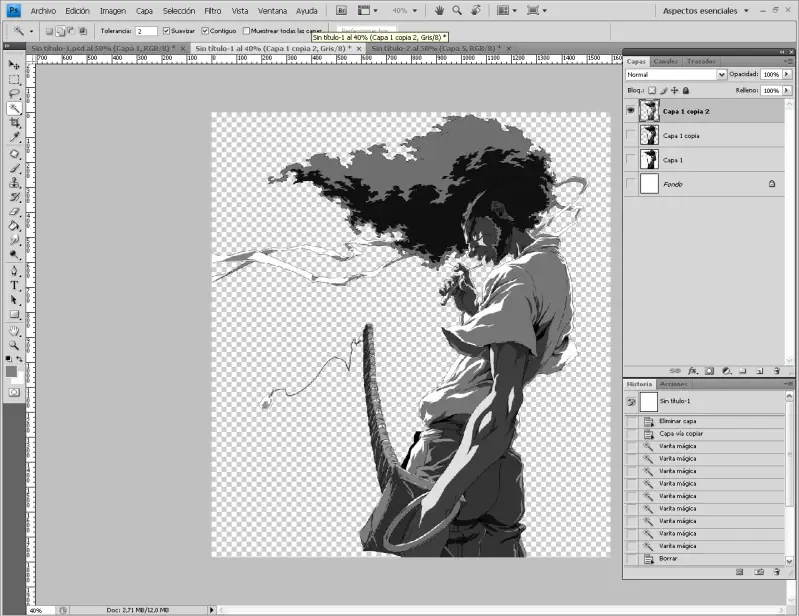
Task: Toggle Quick Mask mode
Action: pos(14,392)
